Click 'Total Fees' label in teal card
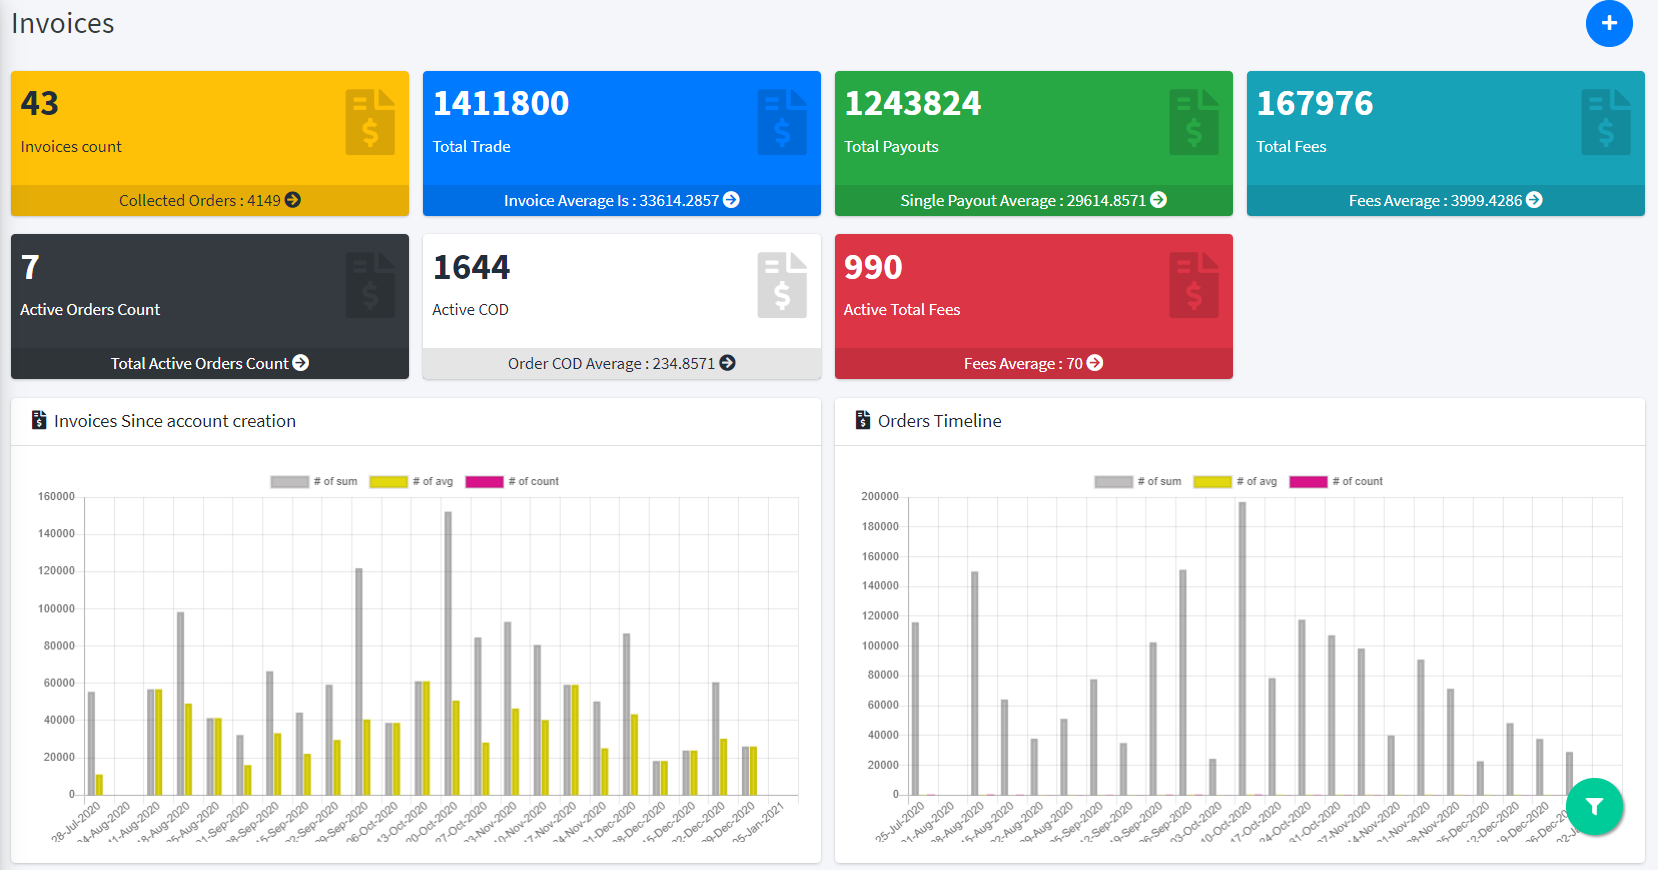1658x870 pixels. (1291, 147)
